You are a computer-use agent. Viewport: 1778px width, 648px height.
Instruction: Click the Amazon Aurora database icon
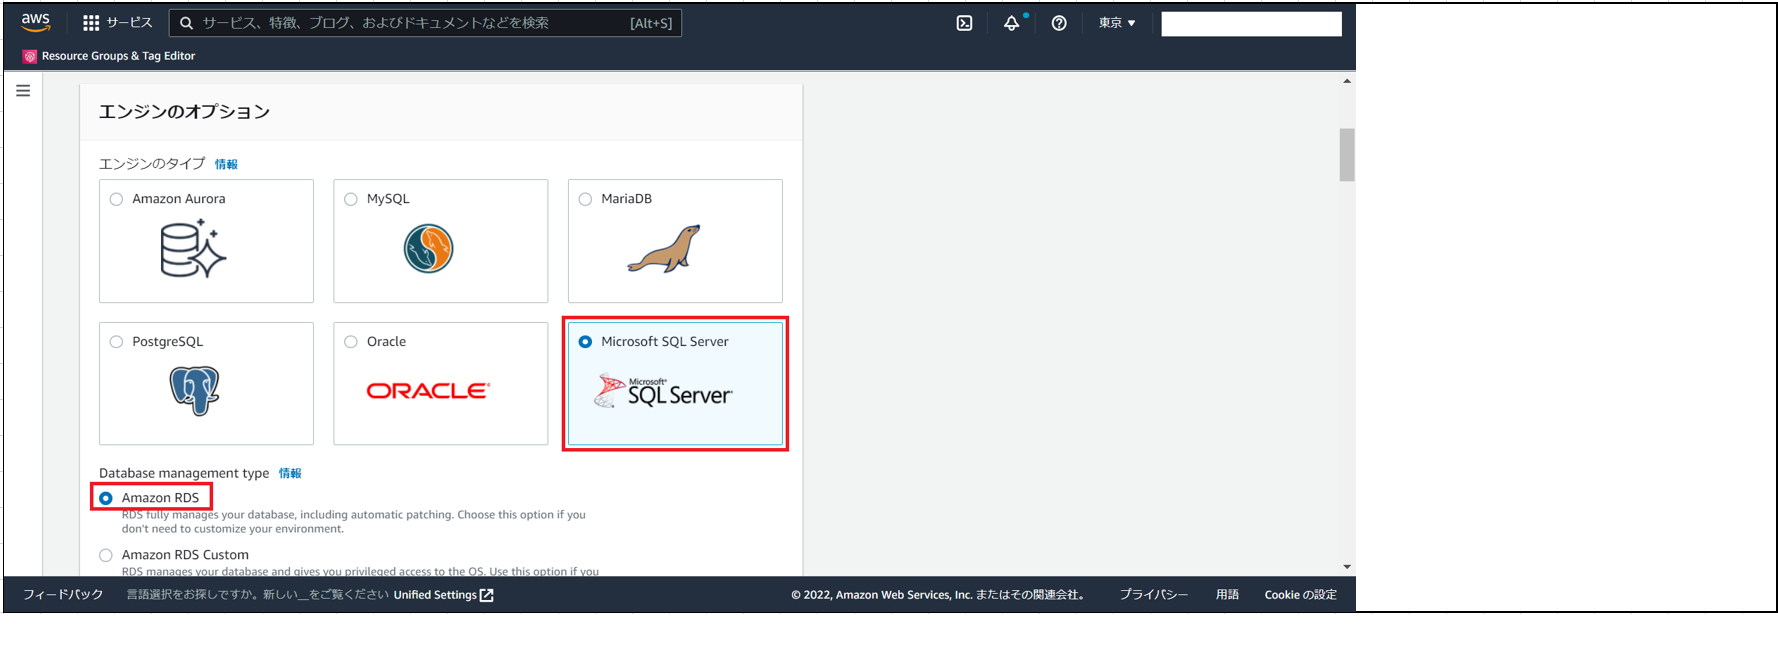coord(192,249)
